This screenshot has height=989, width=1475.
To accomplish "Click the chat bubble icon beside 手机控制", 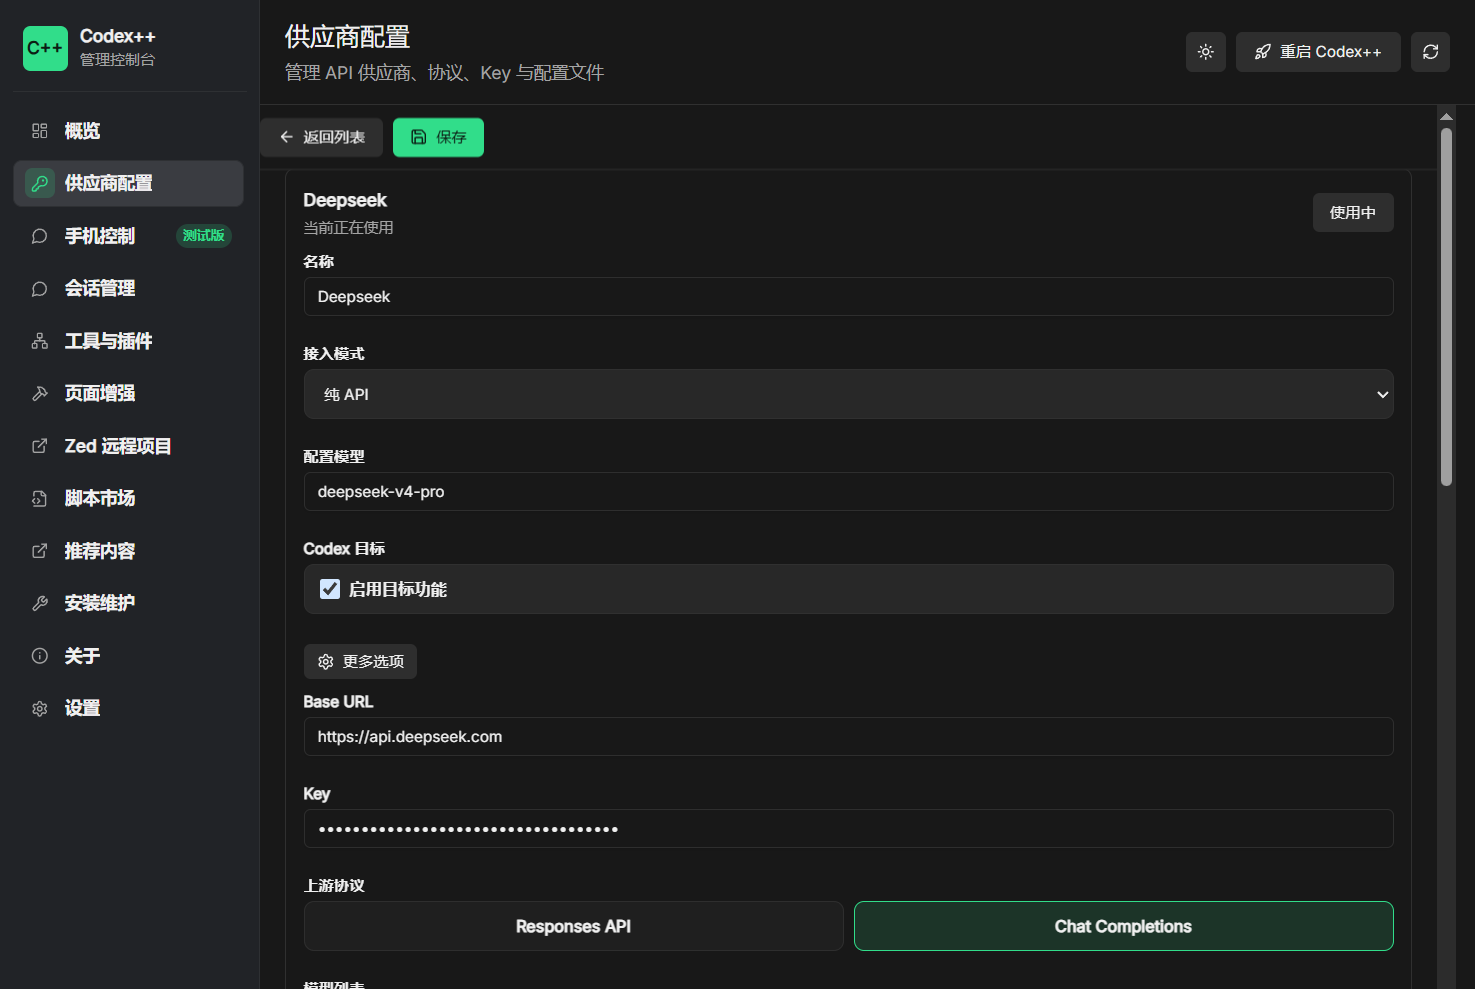I will pyautogui.click(x=40, y=236).
